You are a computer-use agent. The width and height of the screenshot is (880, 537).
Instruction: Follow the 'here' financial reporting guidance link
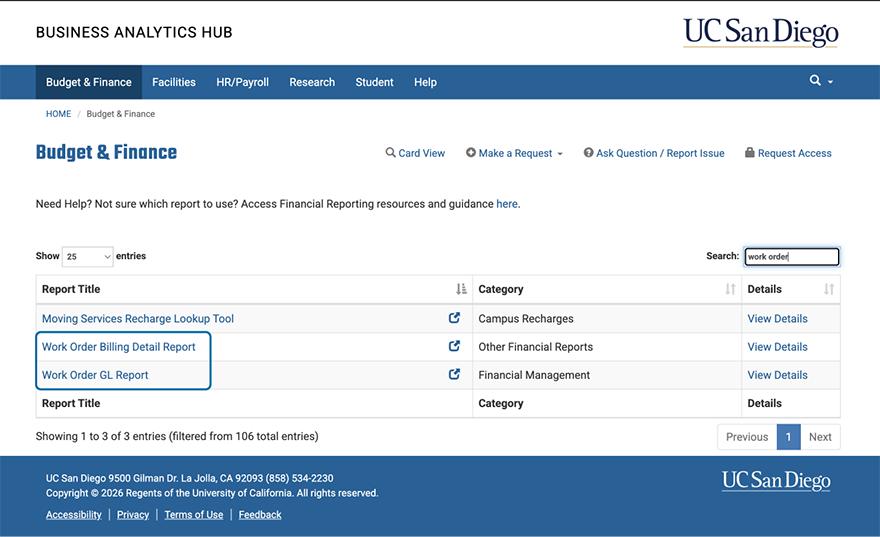507,204
